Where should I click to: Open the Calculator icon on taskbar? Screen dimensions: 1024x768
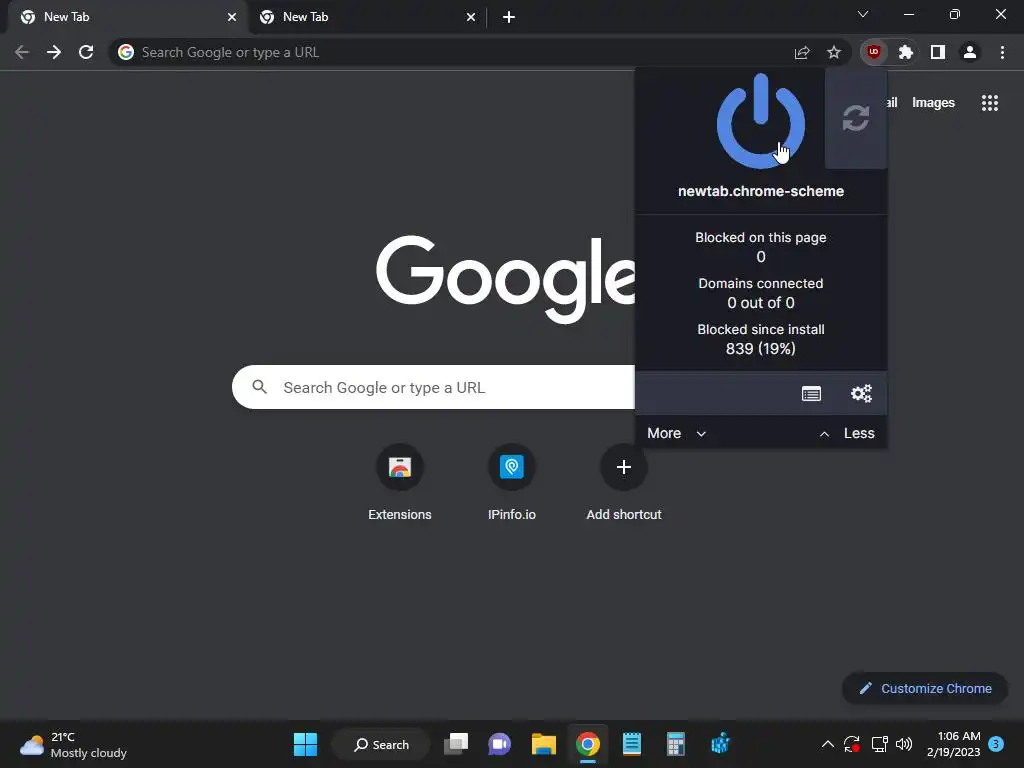pyautogui.click(x=675, y=744)
